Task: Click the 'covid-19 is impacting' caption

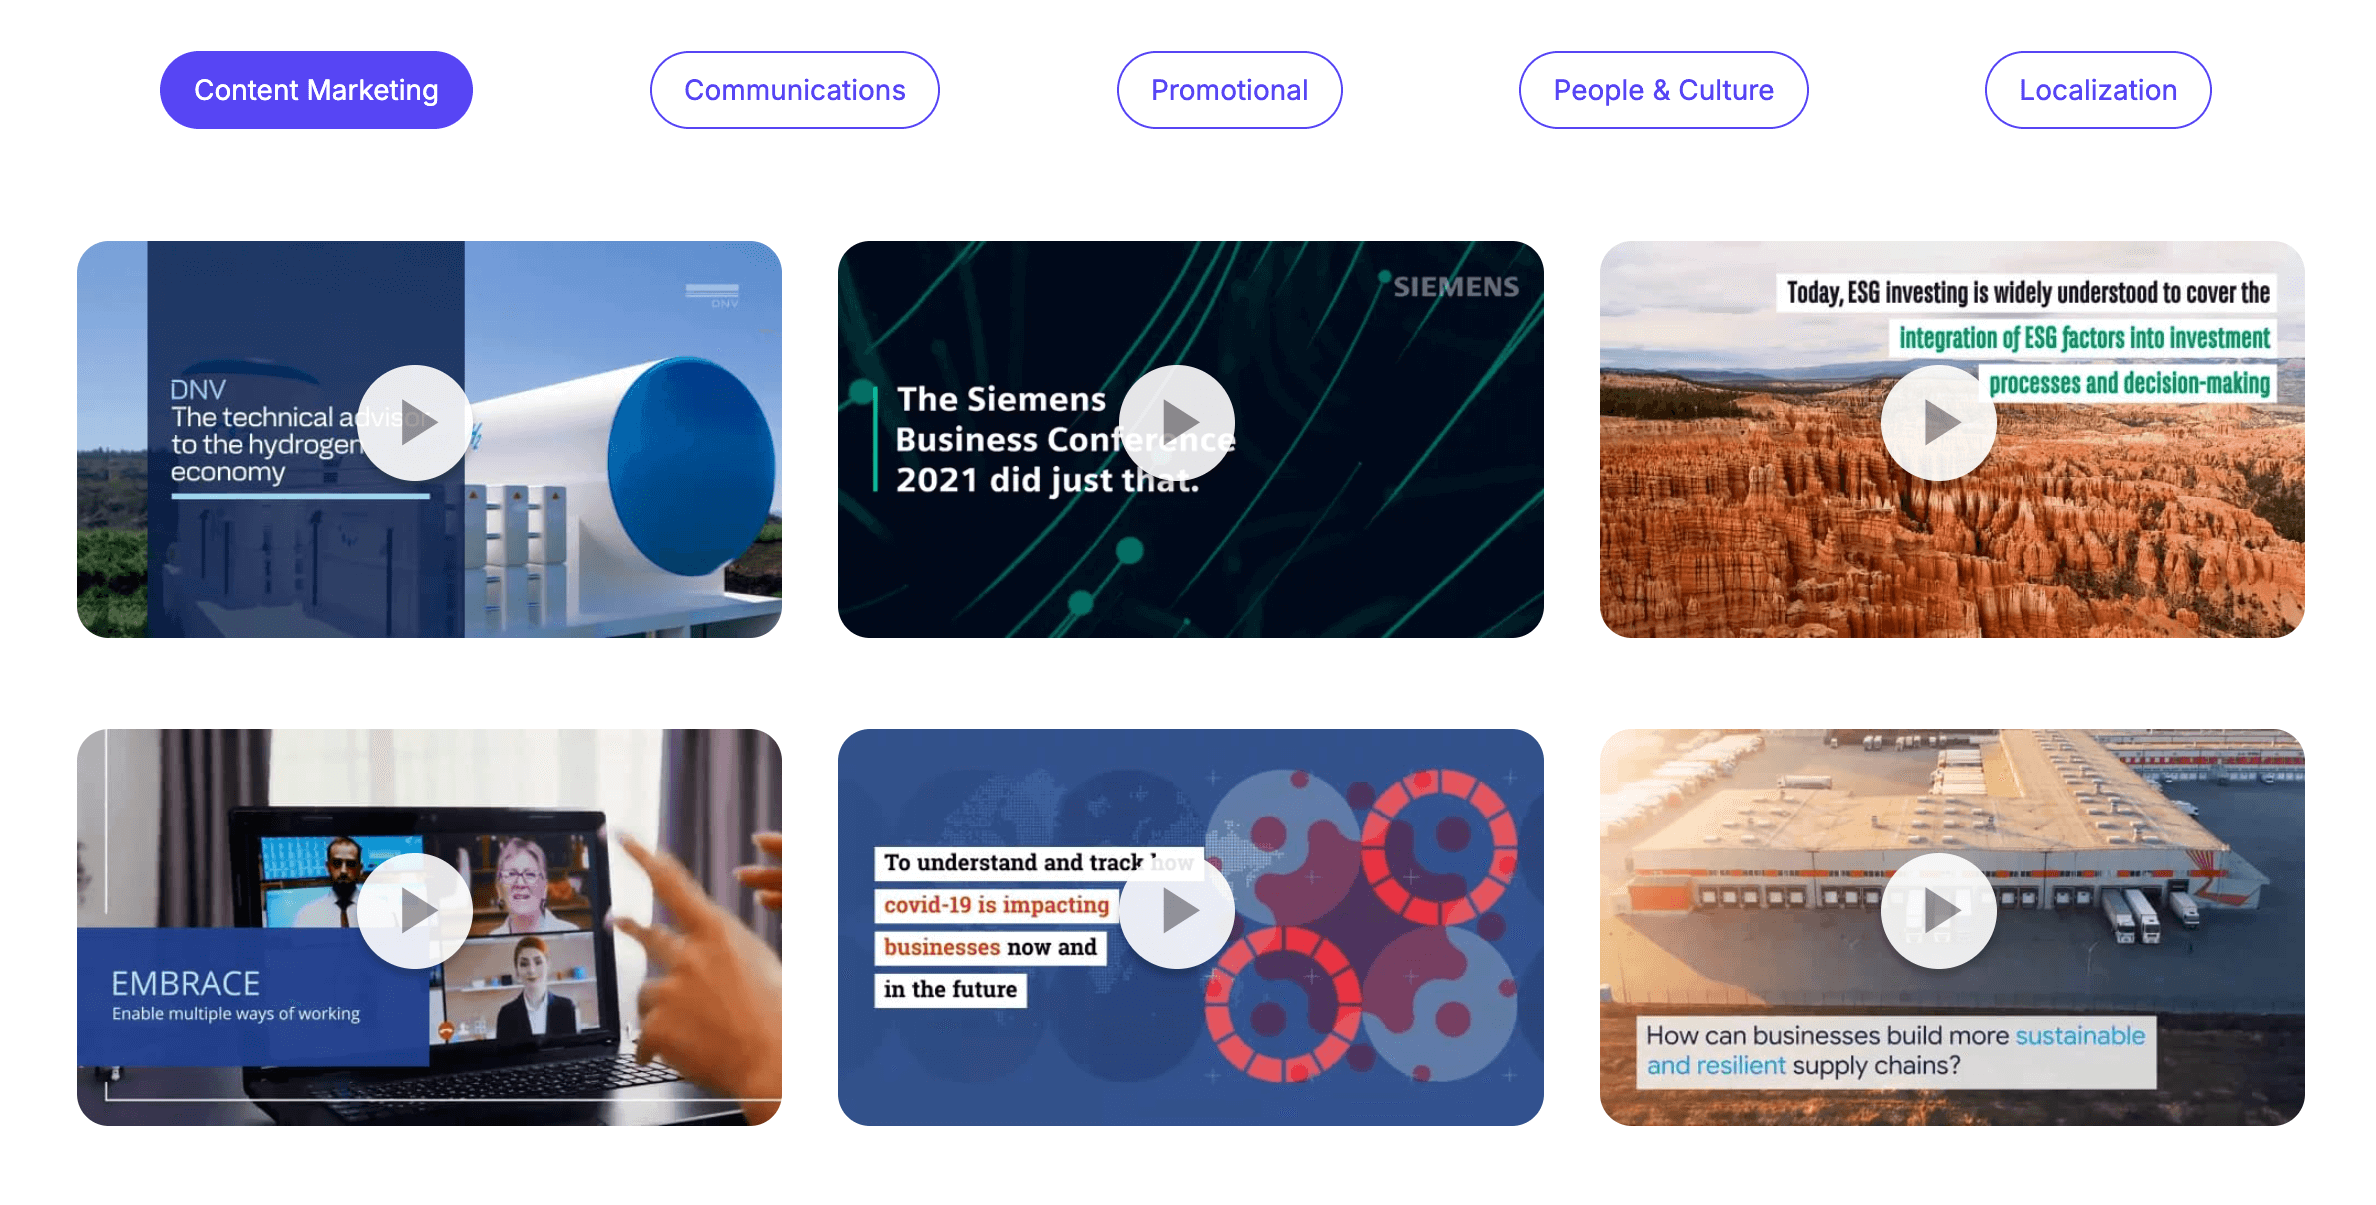Action: click(x=996, y=905)
